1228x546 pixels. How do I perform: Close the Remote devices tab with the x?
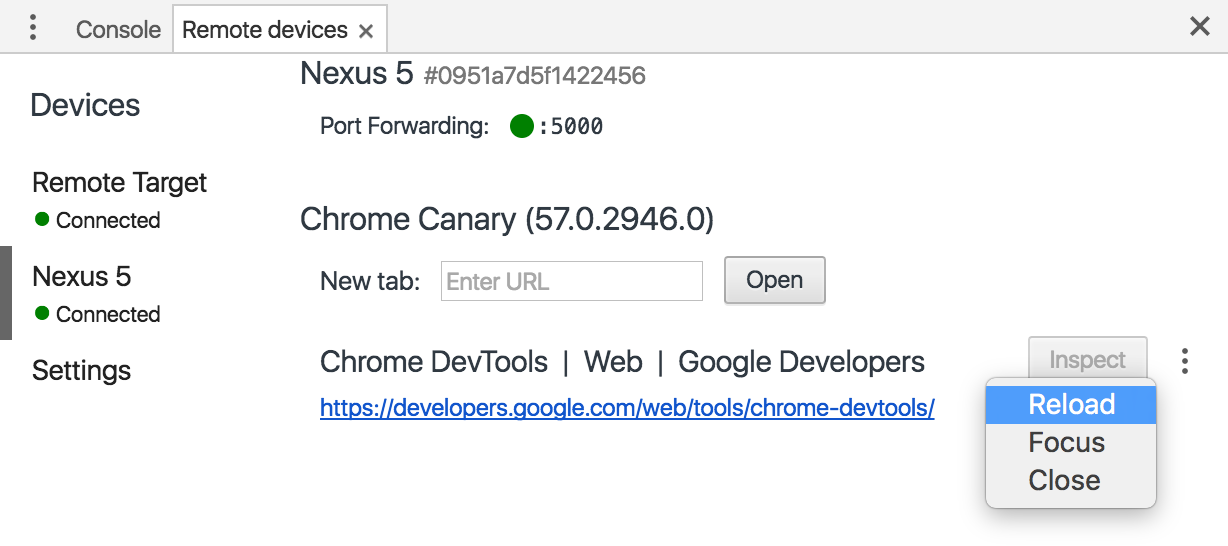366,31
